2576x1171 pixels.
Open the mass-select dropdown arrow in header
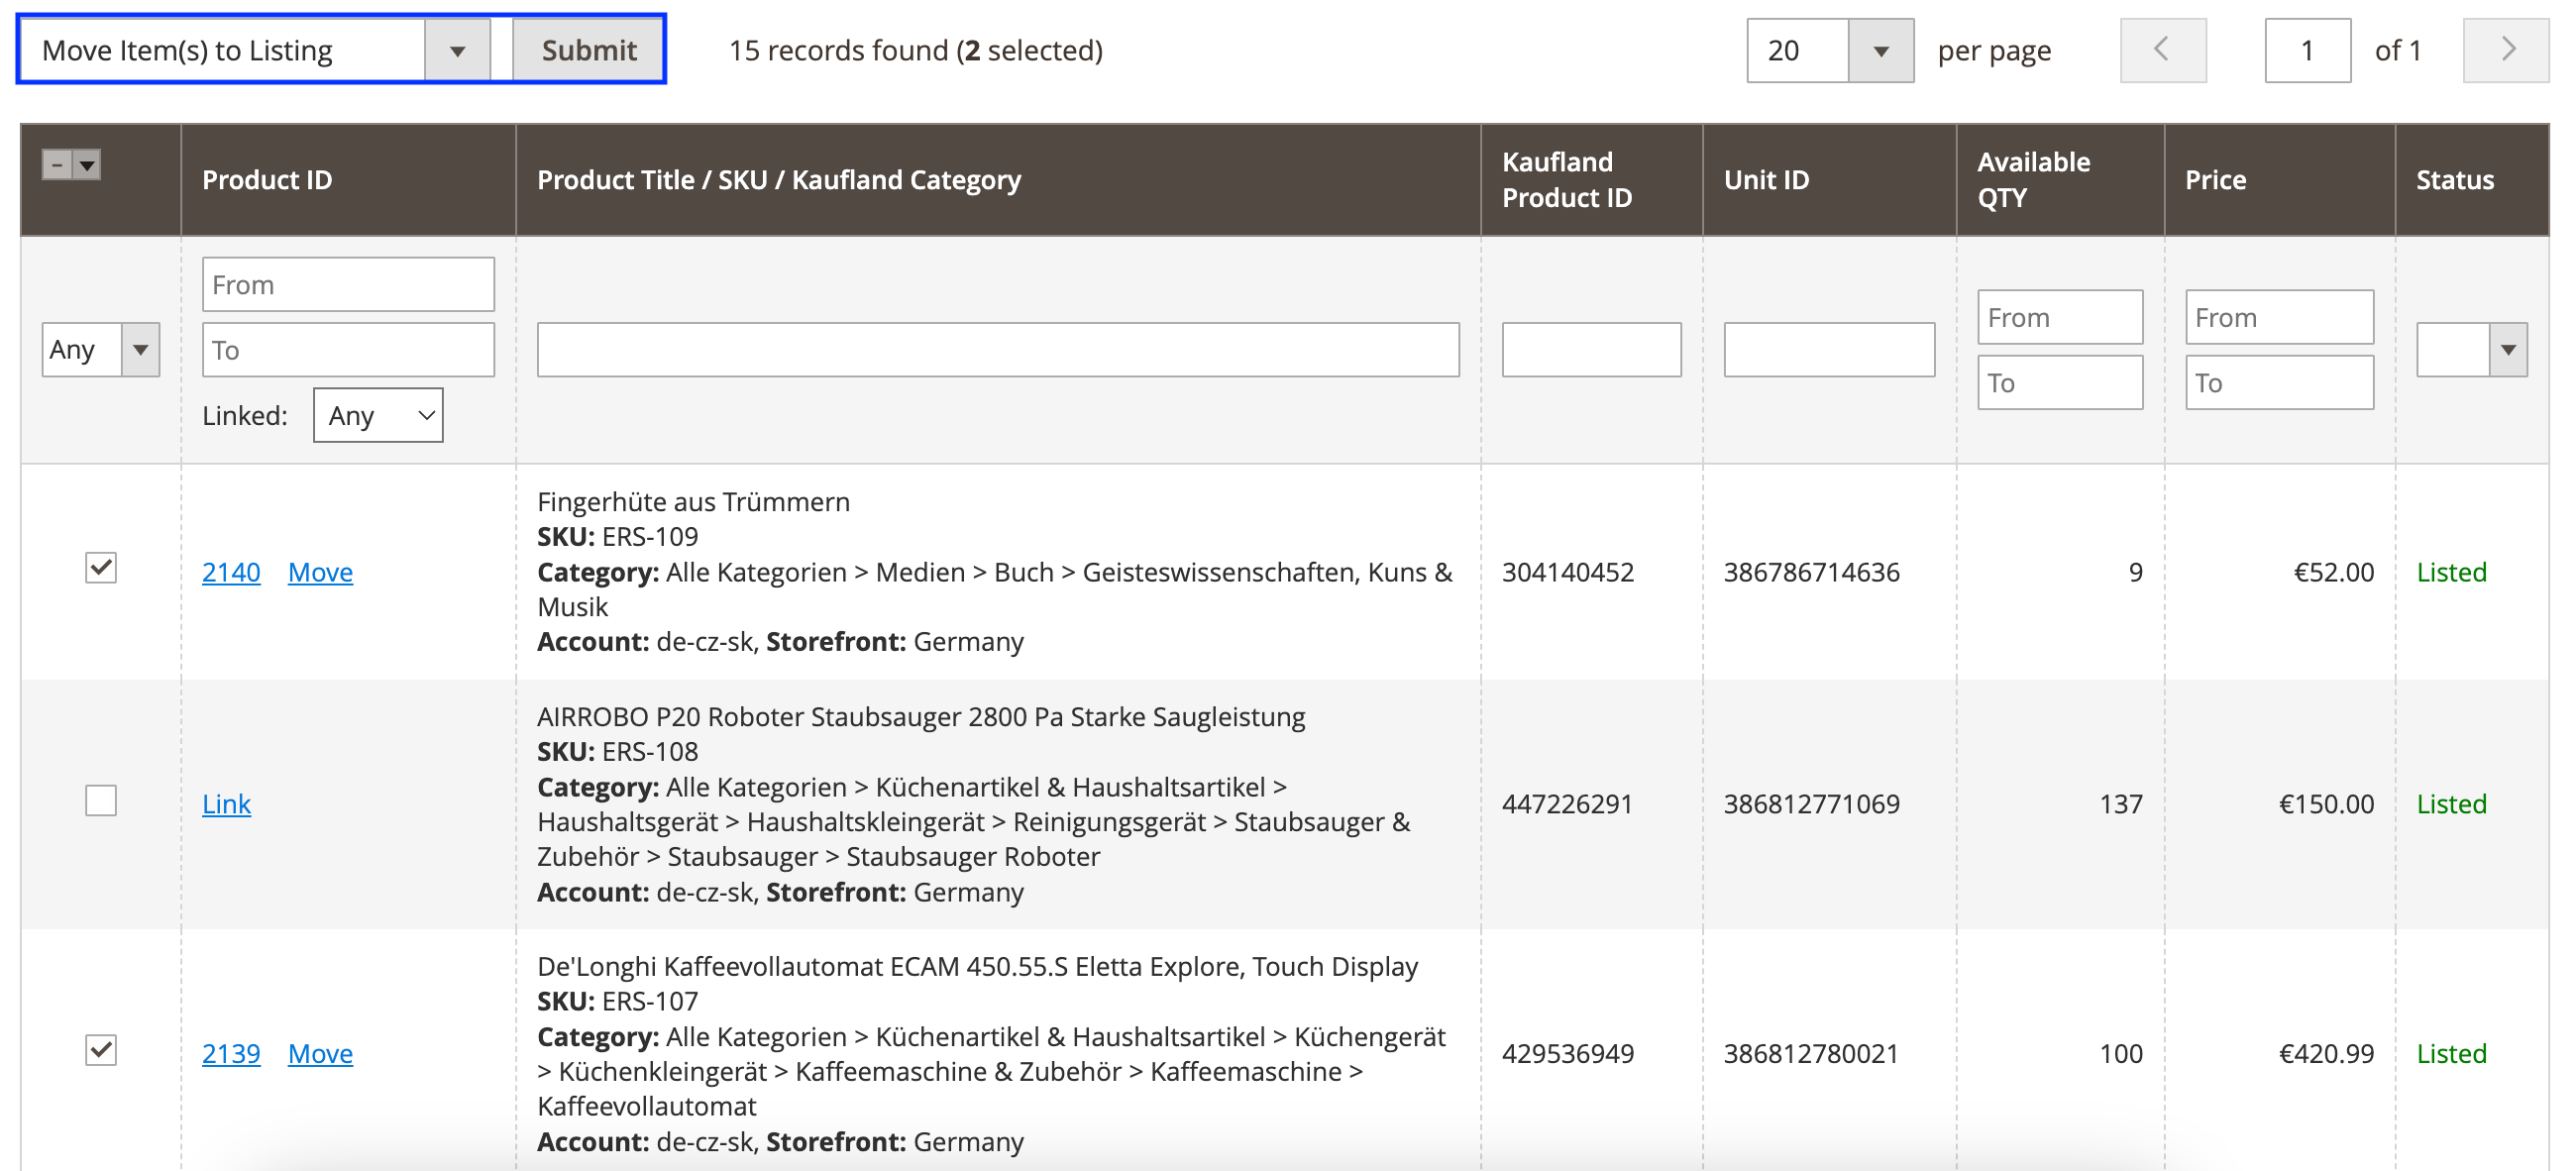pyautogui.click(x=88, y=165)
